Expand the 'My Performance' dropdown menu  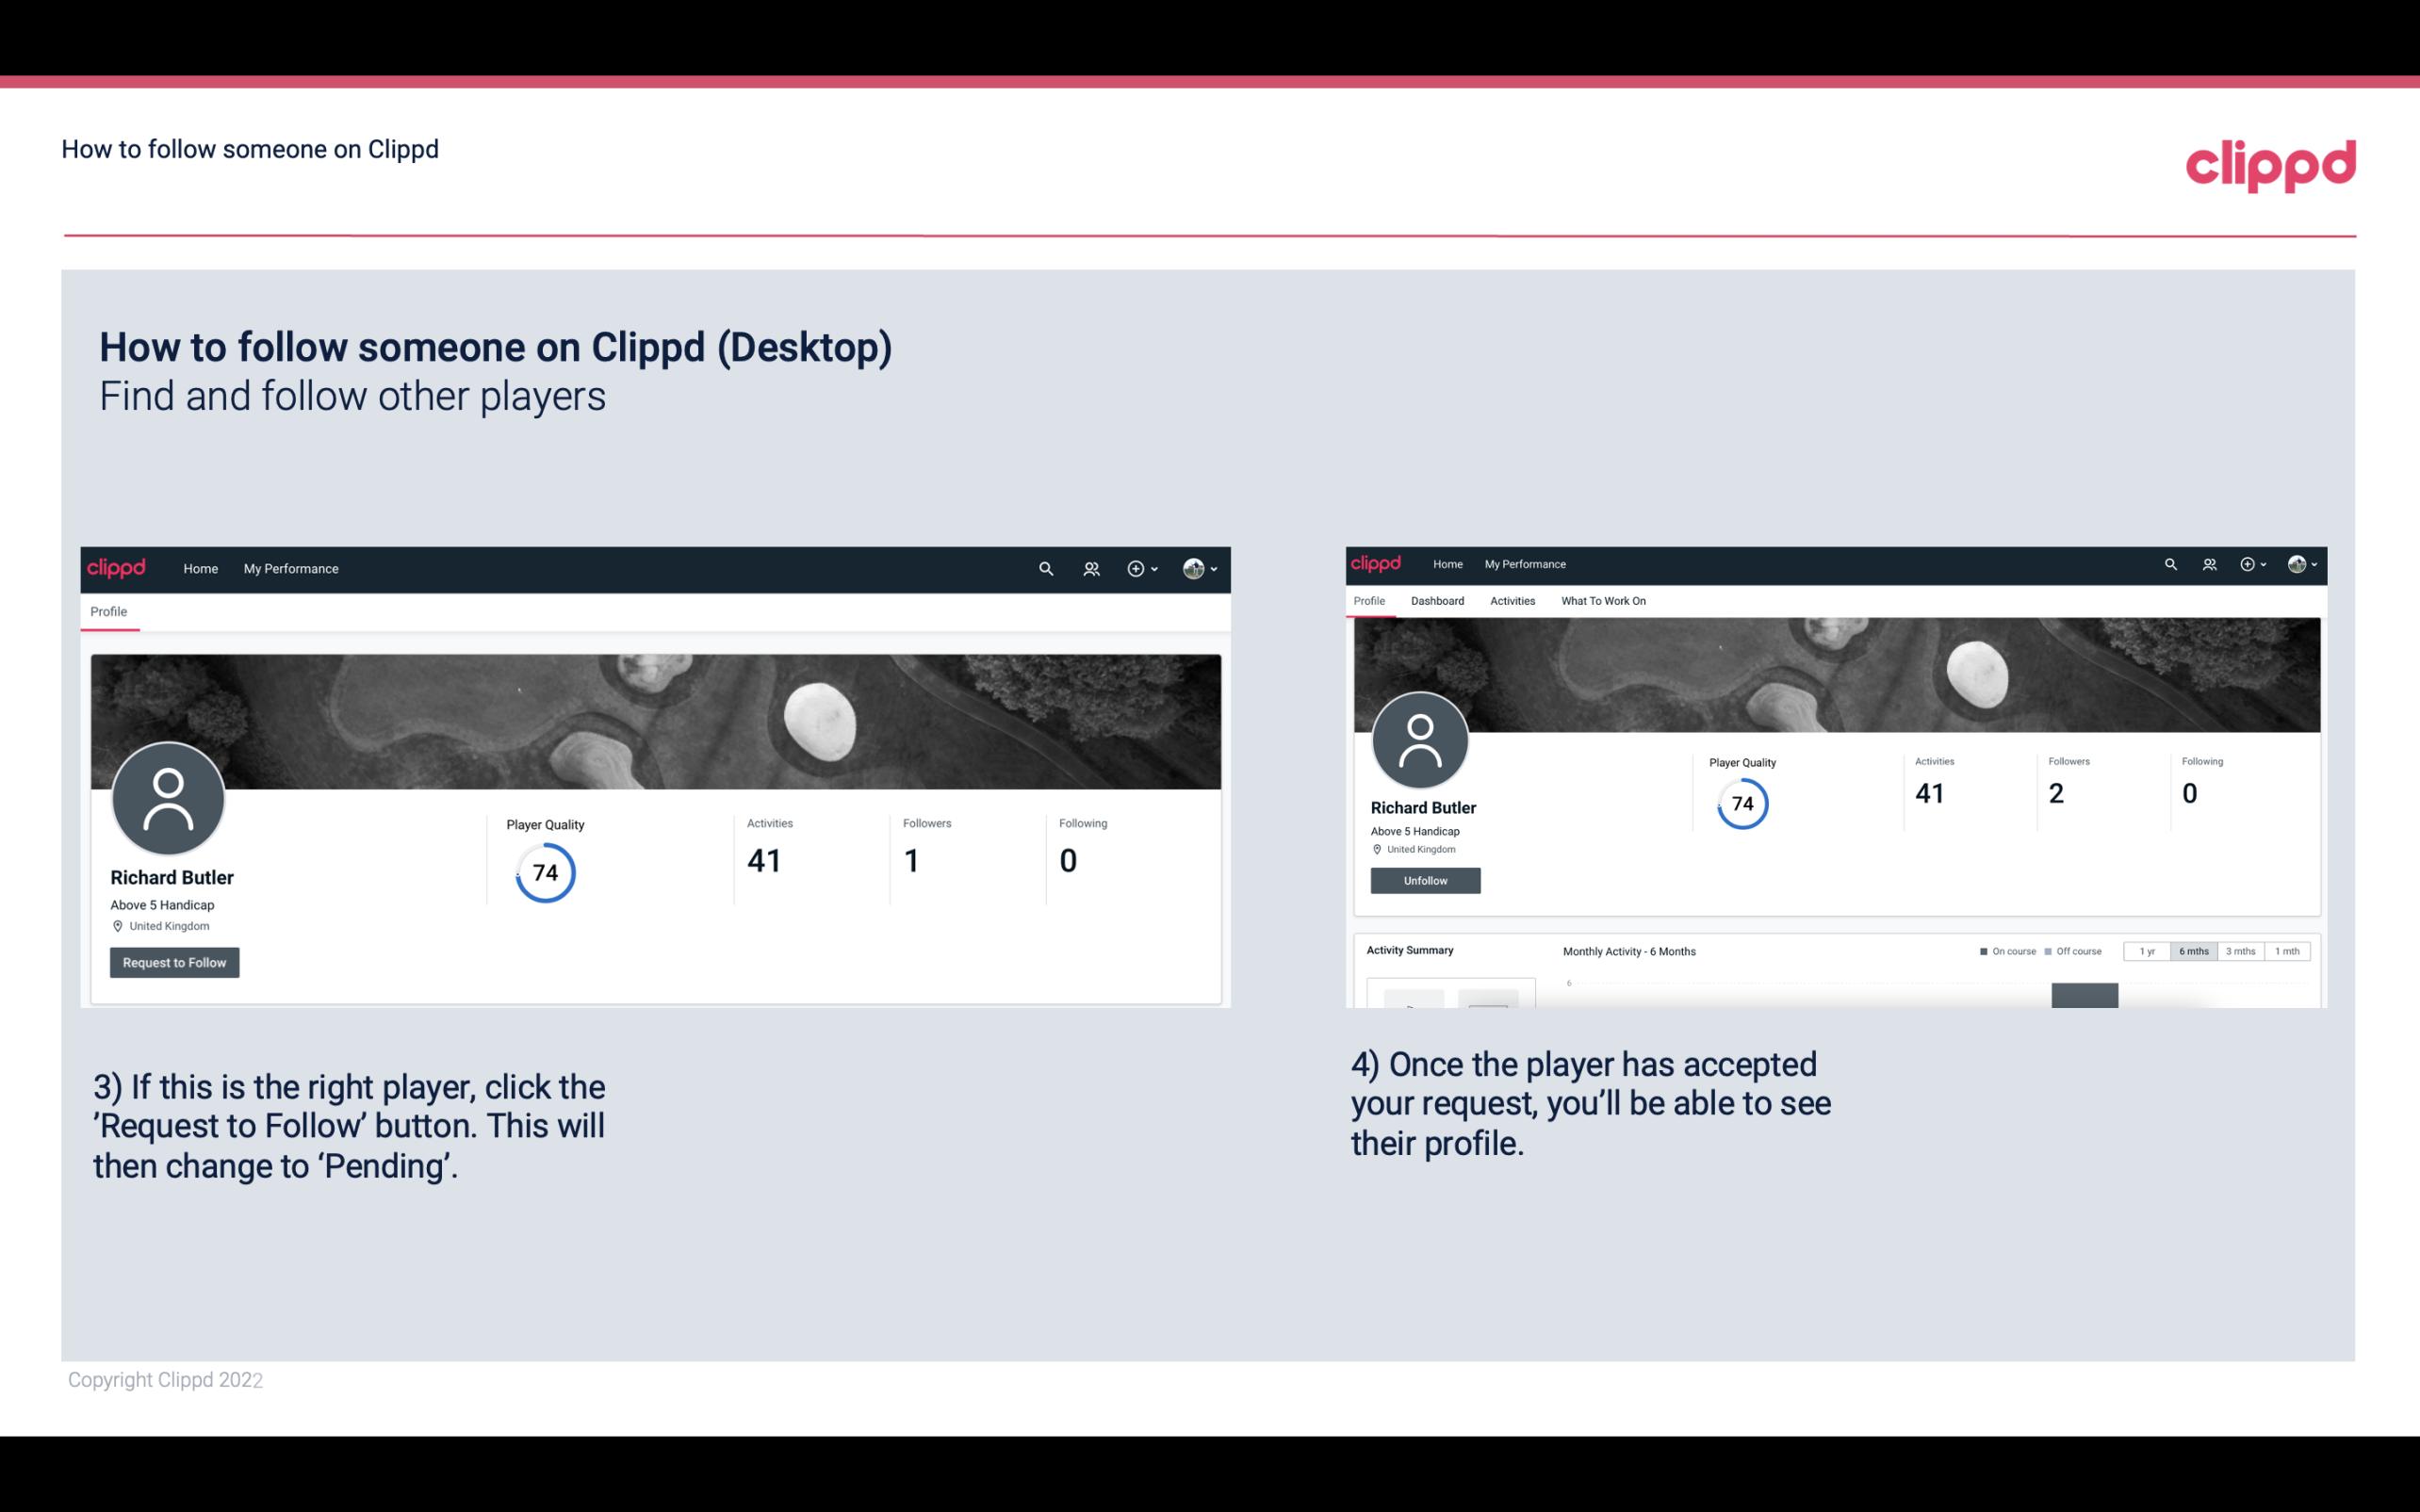click(x=289, y=566)
